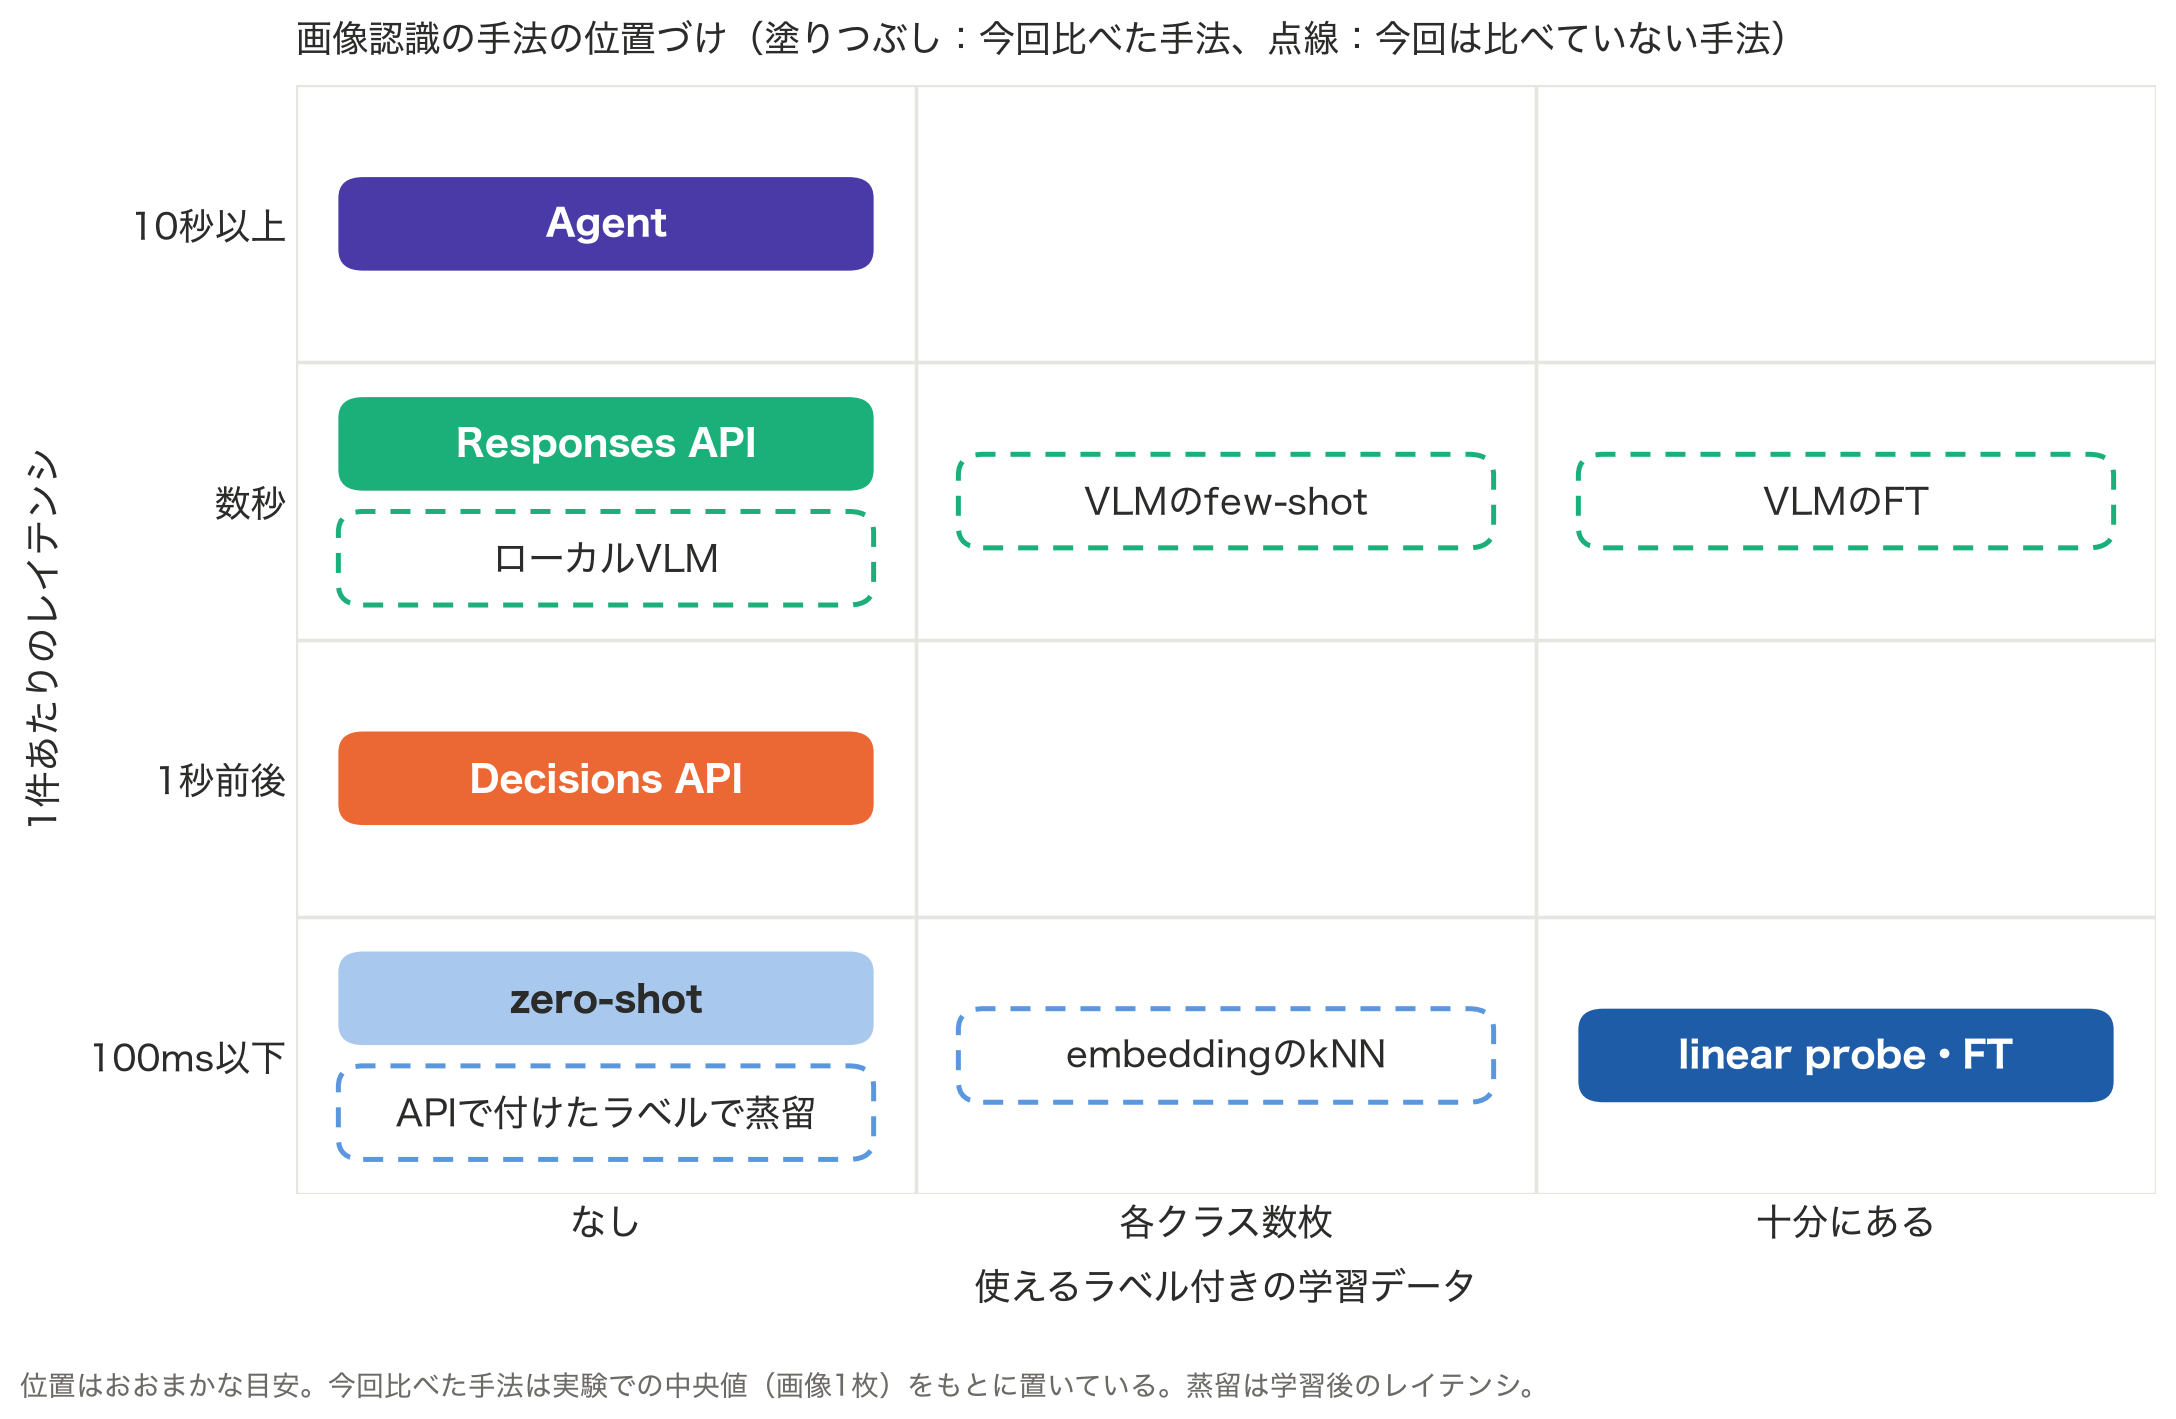This screenshot has width=2176, height=1419.
Task: Click the 各クラス数枚 column label
Action: pyautogui.click(x=1225, y=1221)
